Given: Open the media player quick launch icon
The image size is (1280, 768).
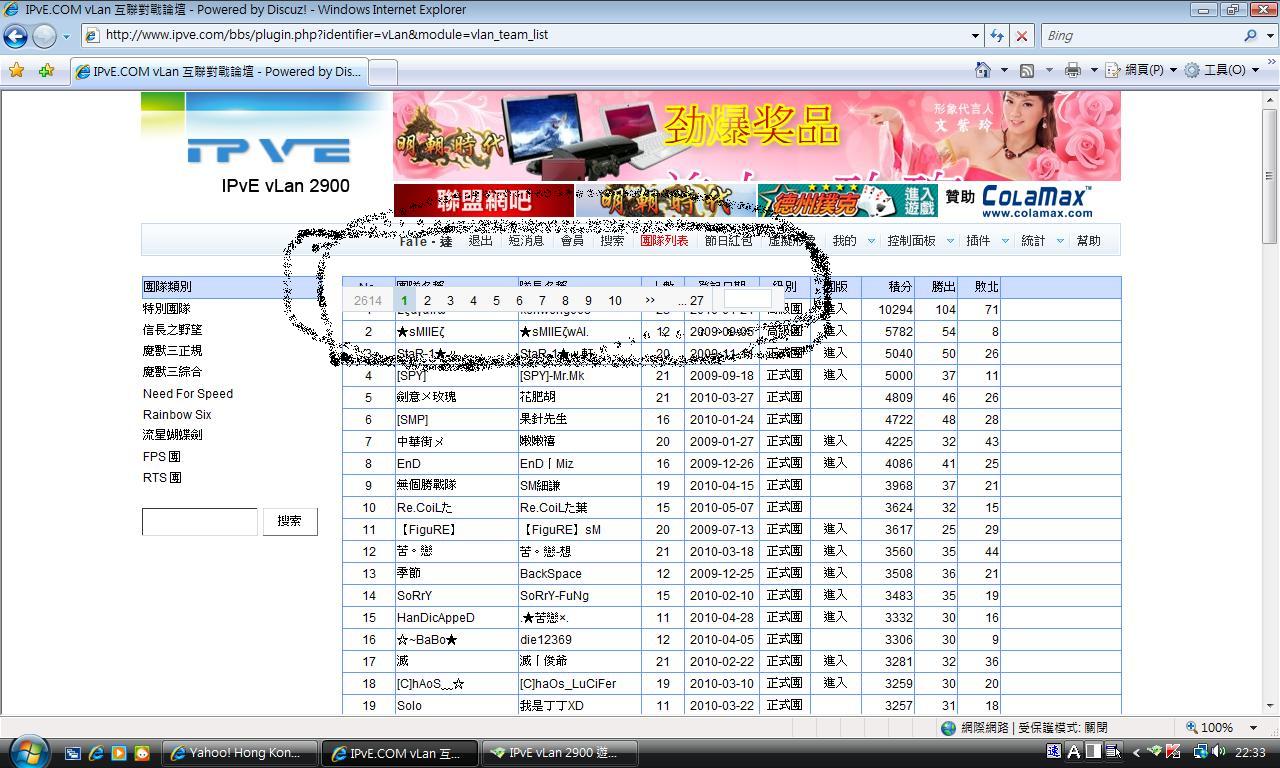Looking at the screenshot, I should click(119, 753).
